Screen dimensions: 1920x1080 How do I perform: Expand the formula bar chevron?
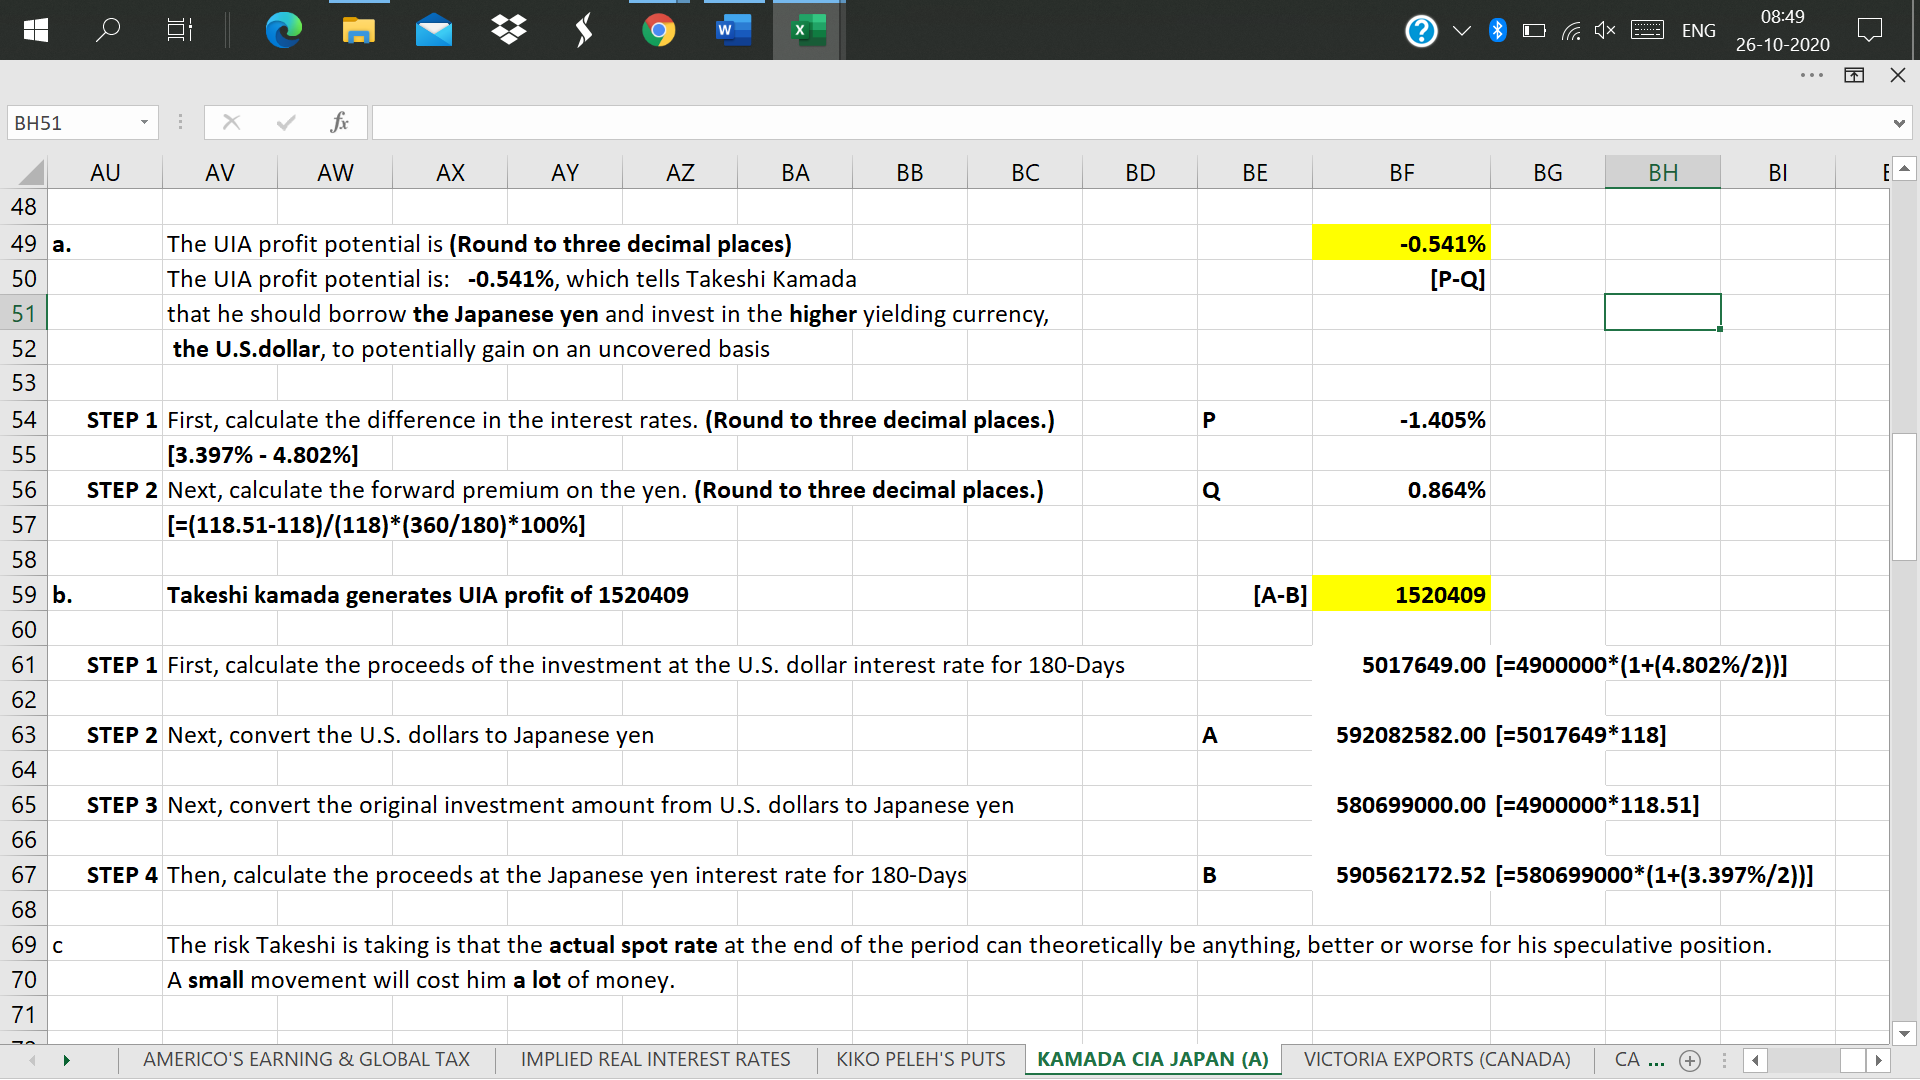1898,124
